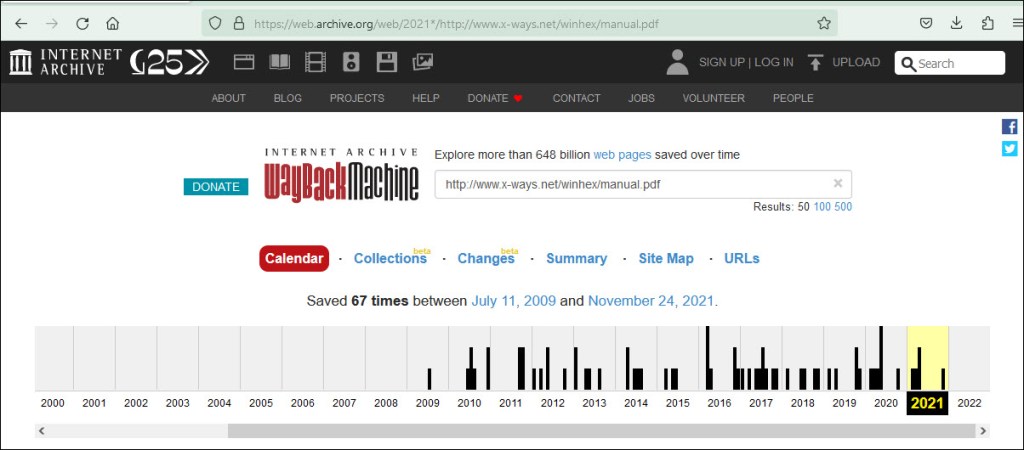This screenshot has width=1024, height=450.
Task: Share on Twitter icon
Action: coord(1010,149)
